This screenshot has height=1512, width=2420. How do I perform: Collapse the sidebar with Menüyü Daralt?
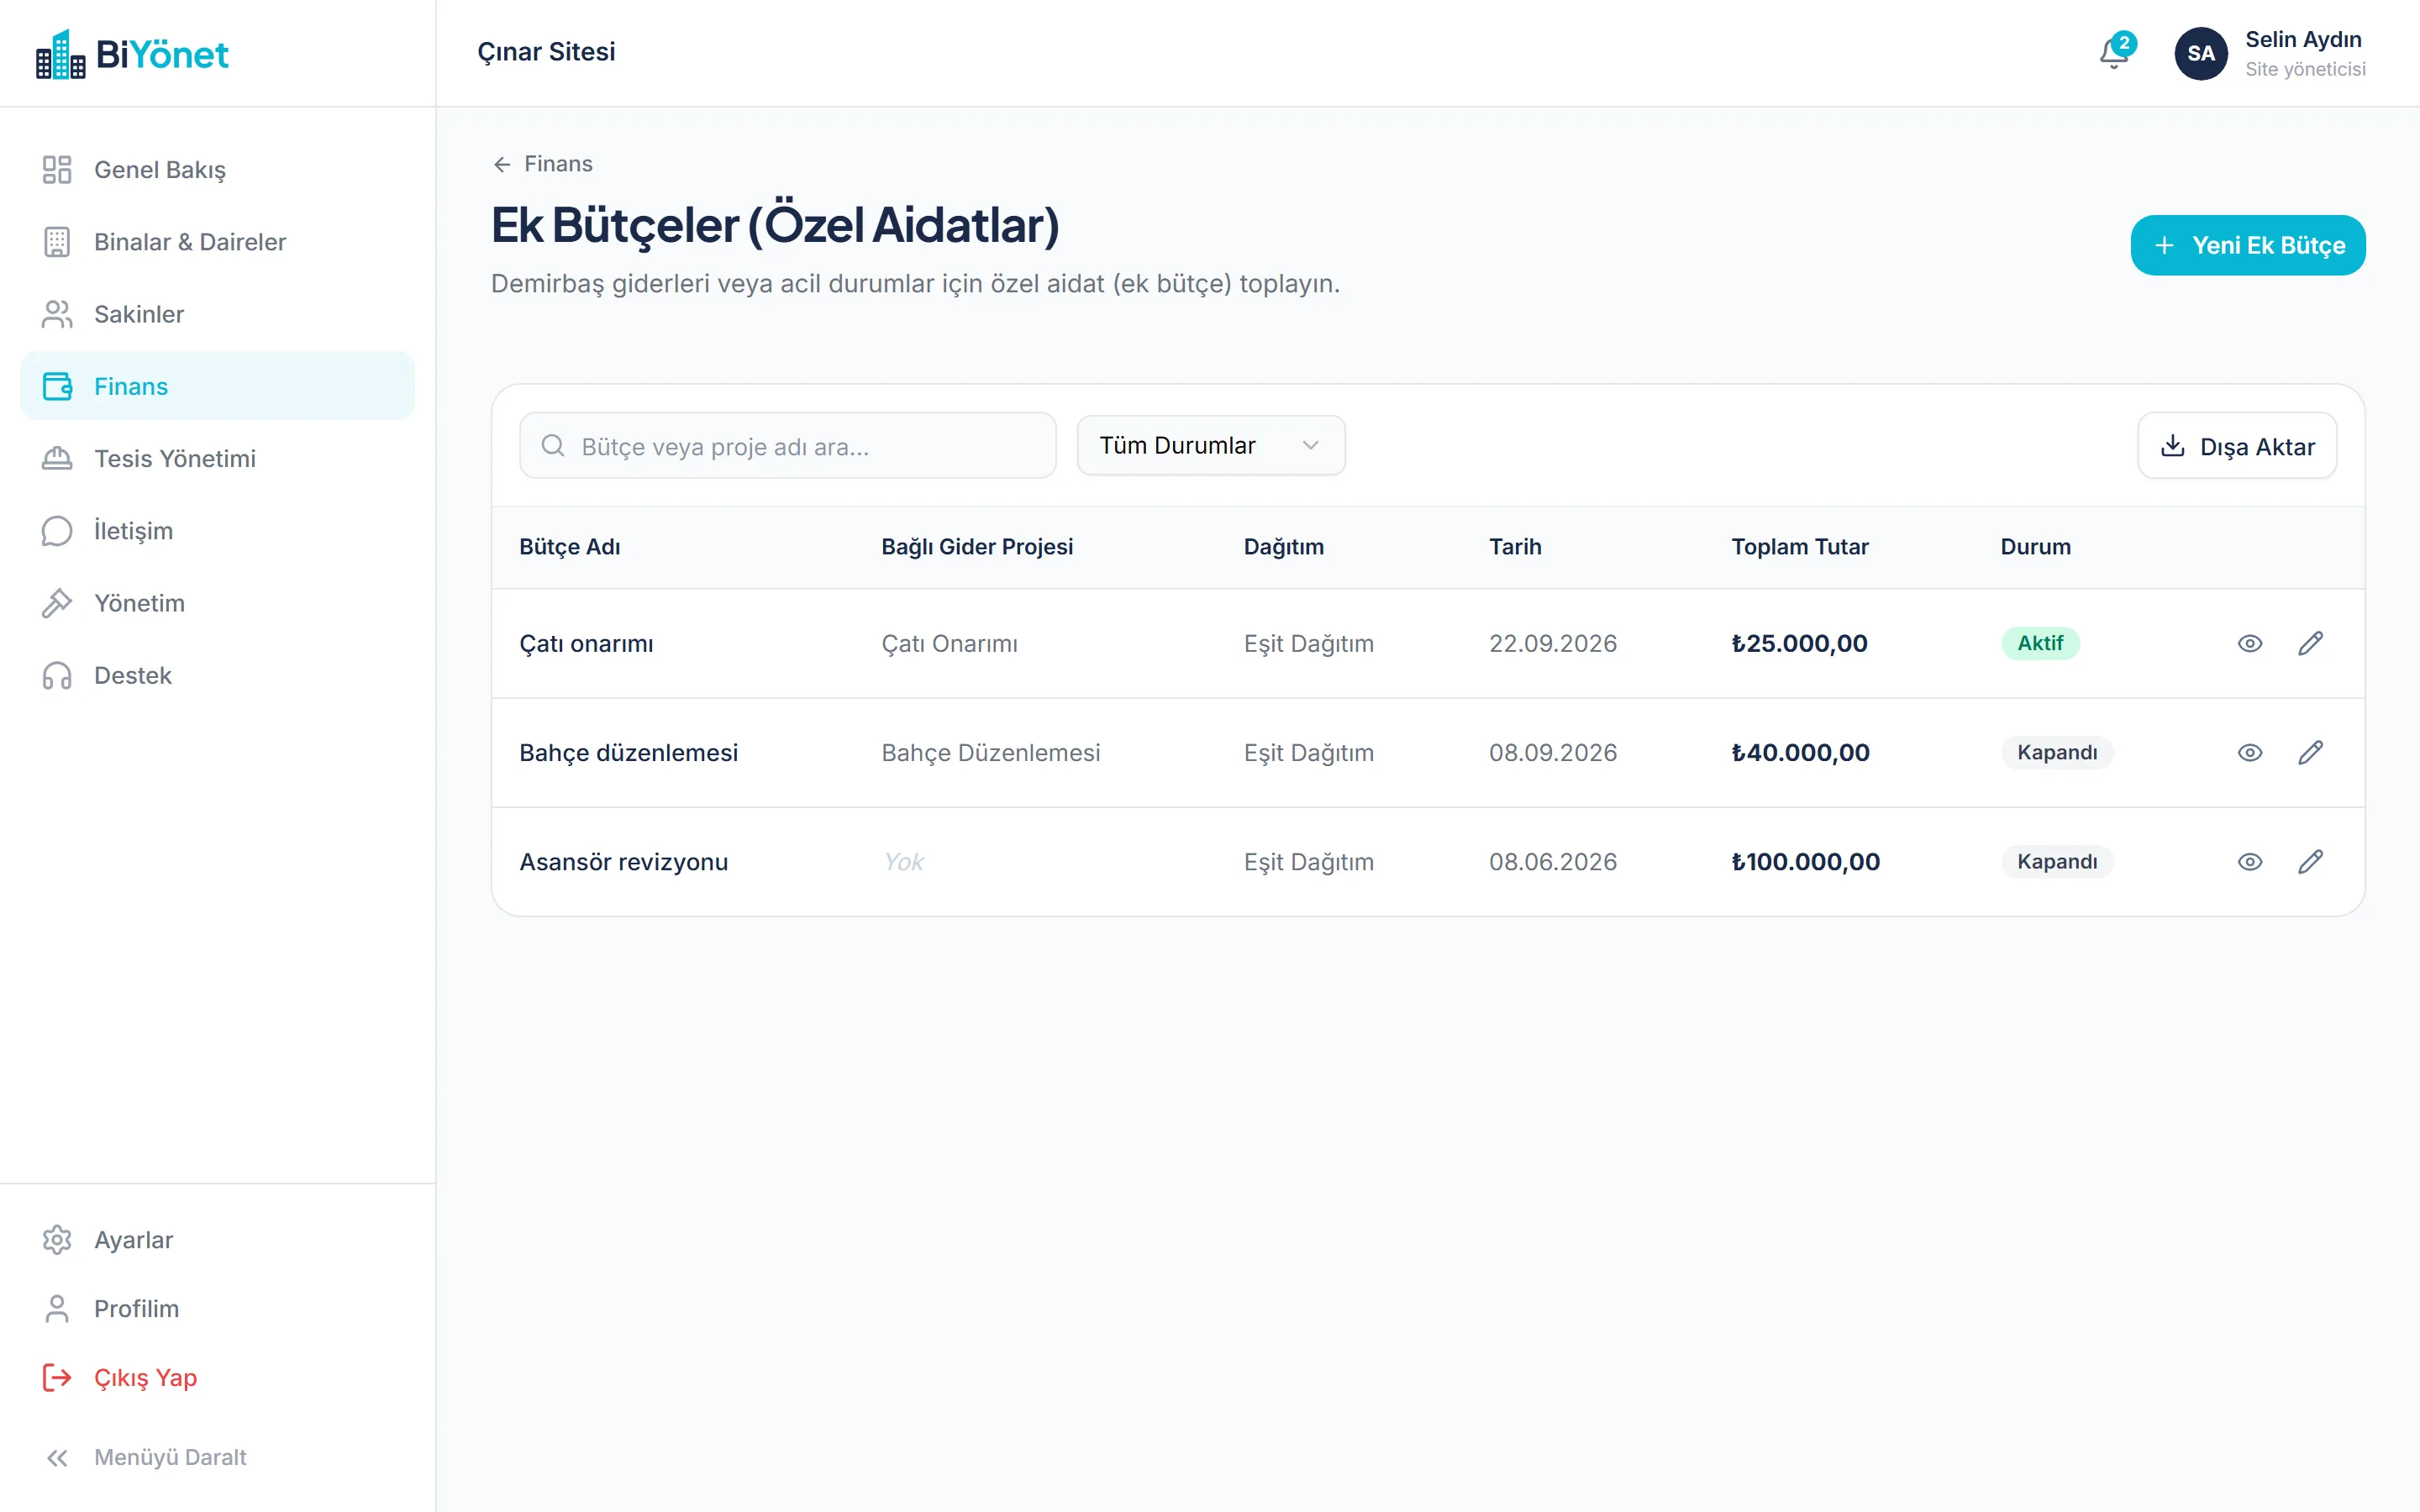146,1457
